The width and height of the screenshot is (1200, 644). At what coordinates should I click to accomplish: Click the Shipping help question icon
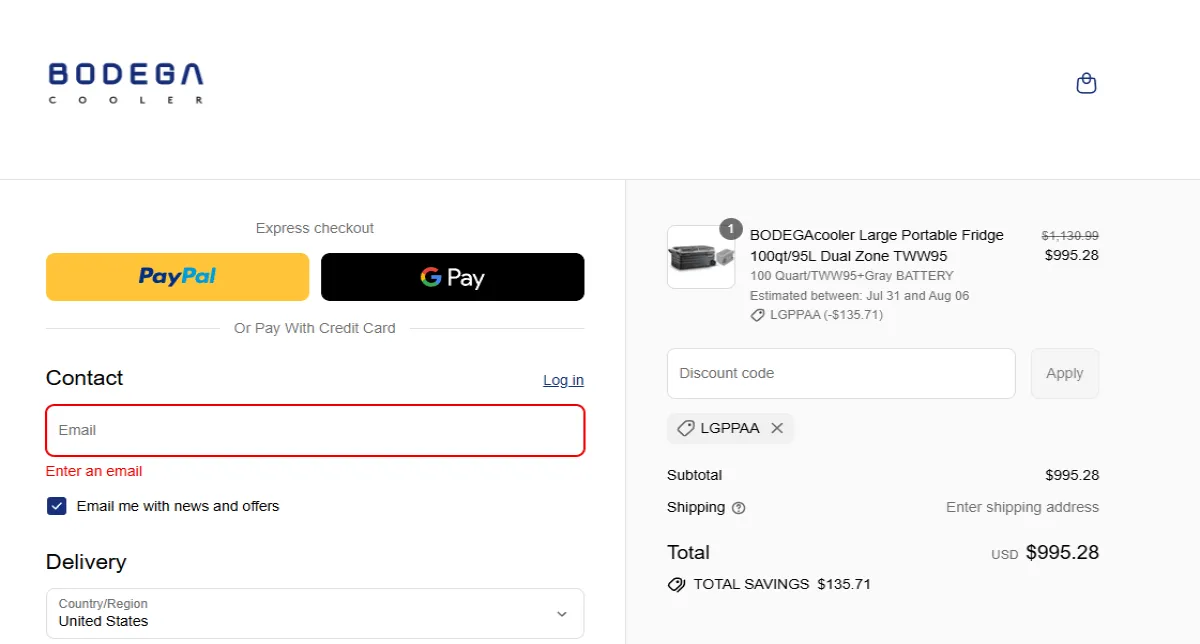tap(738, 508)
